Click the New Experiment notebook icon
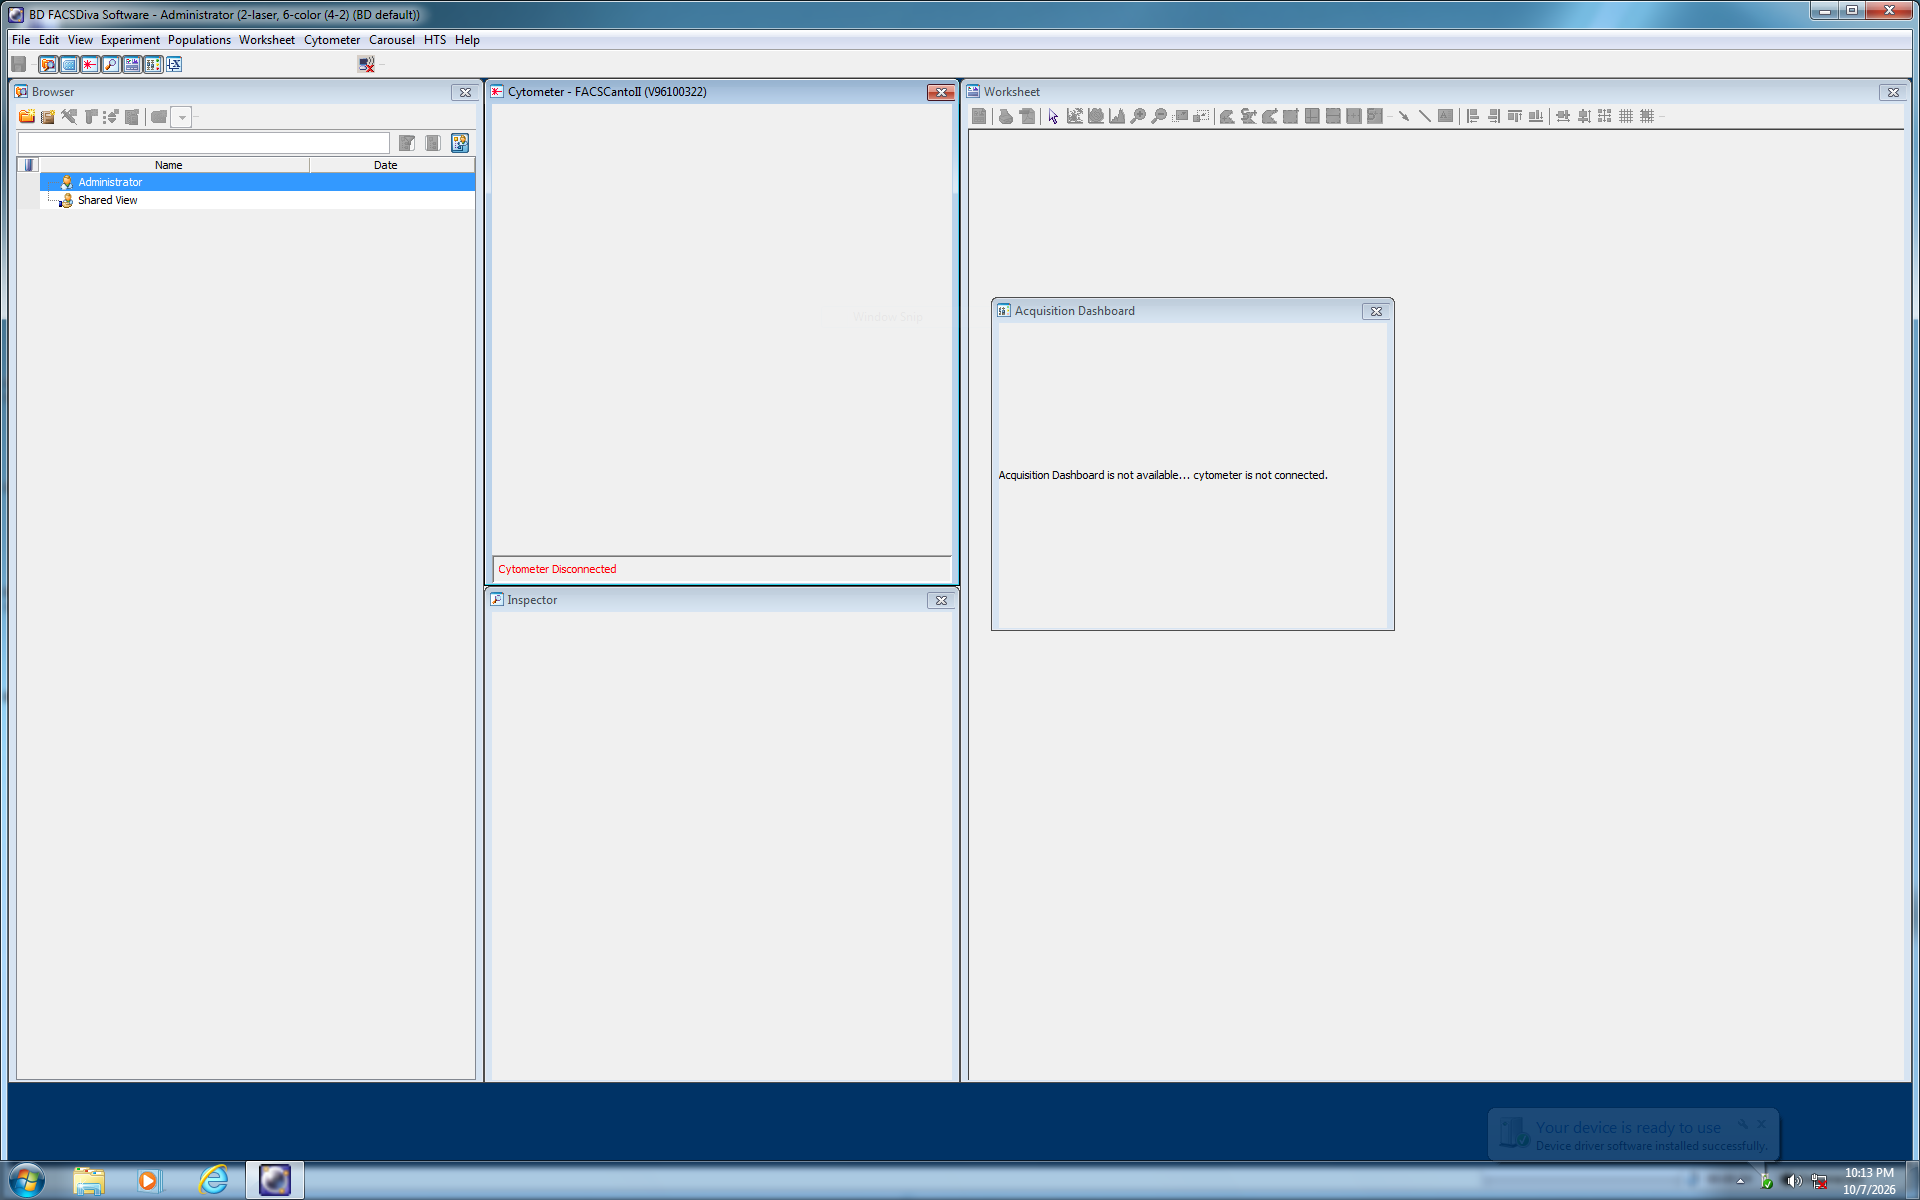This screenshot has height=1200, width=1920. click(48, 117)
